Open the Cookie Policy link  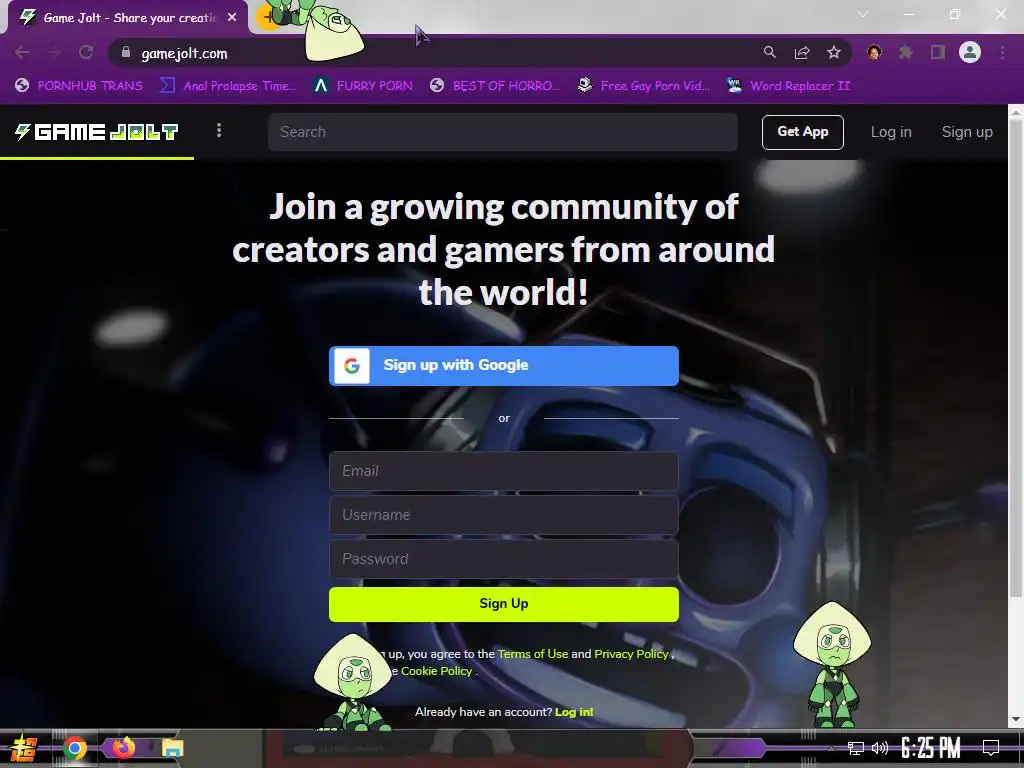tap(436, 671)
